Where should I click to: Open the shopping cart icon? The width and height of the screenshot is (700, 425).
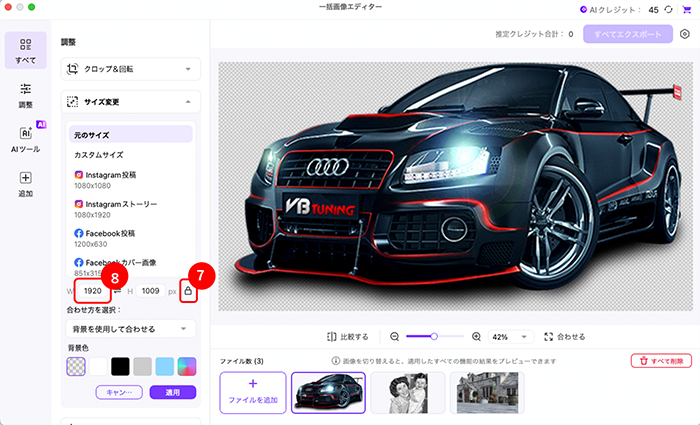[x=686, y=9]
